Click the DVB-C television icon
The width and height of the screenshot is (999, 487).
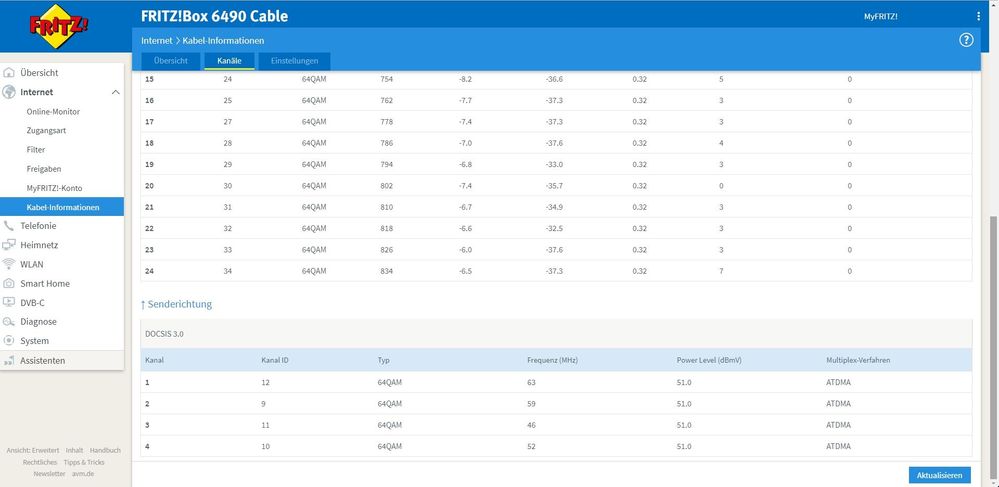pyautogui.click(x=9, y=302)
